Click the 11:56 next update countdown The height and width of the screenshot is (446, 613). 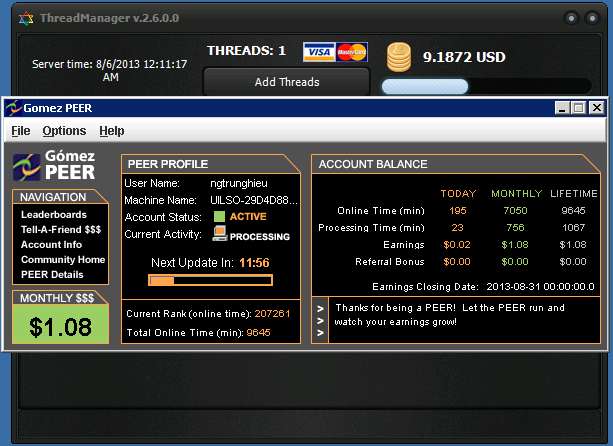coord(254,263)
